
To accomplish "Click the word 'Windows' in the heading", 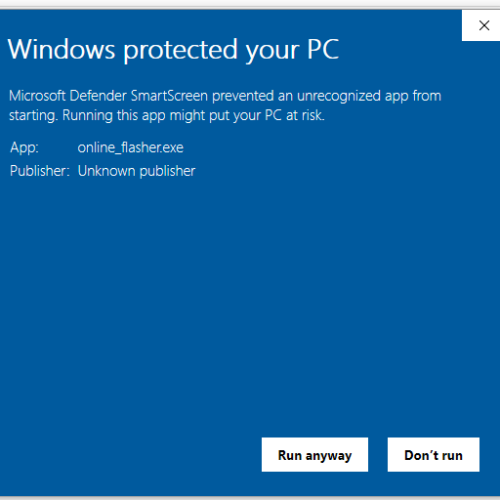I will point(61,49).
